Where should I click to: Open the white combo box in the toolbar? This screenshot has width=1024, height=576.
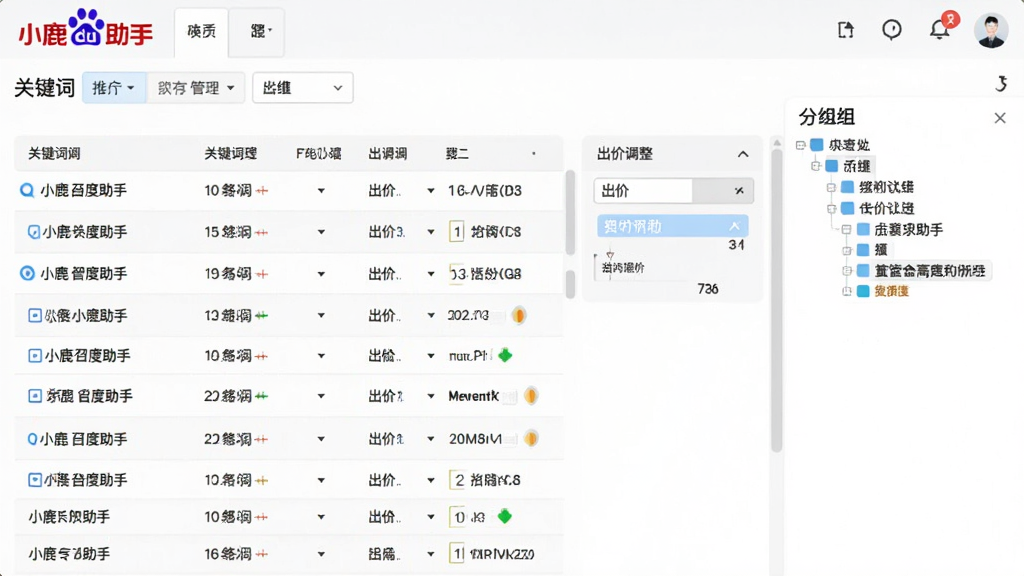[303, 88]
